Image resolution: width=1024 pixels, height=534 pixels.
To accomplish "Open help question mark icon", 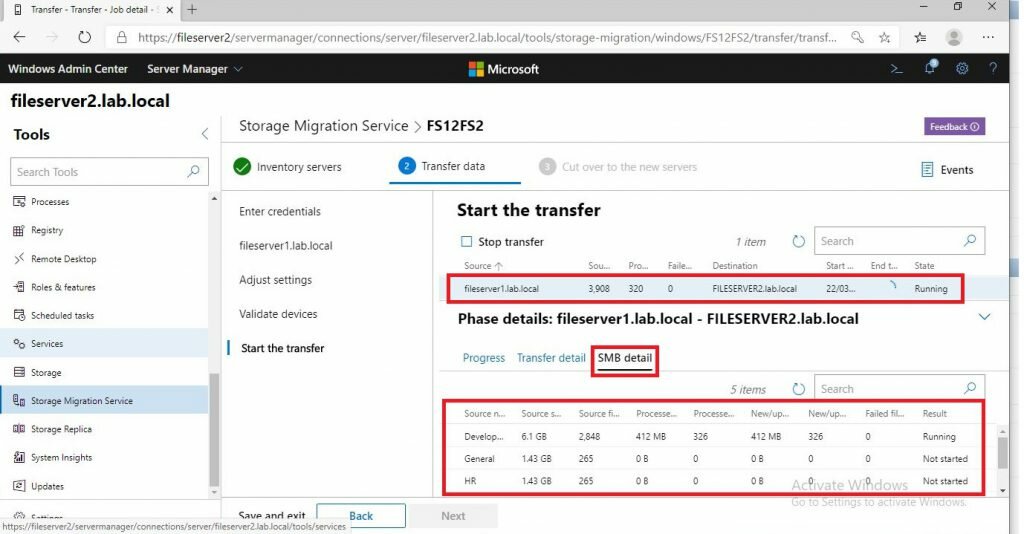I will pos(993,68).
